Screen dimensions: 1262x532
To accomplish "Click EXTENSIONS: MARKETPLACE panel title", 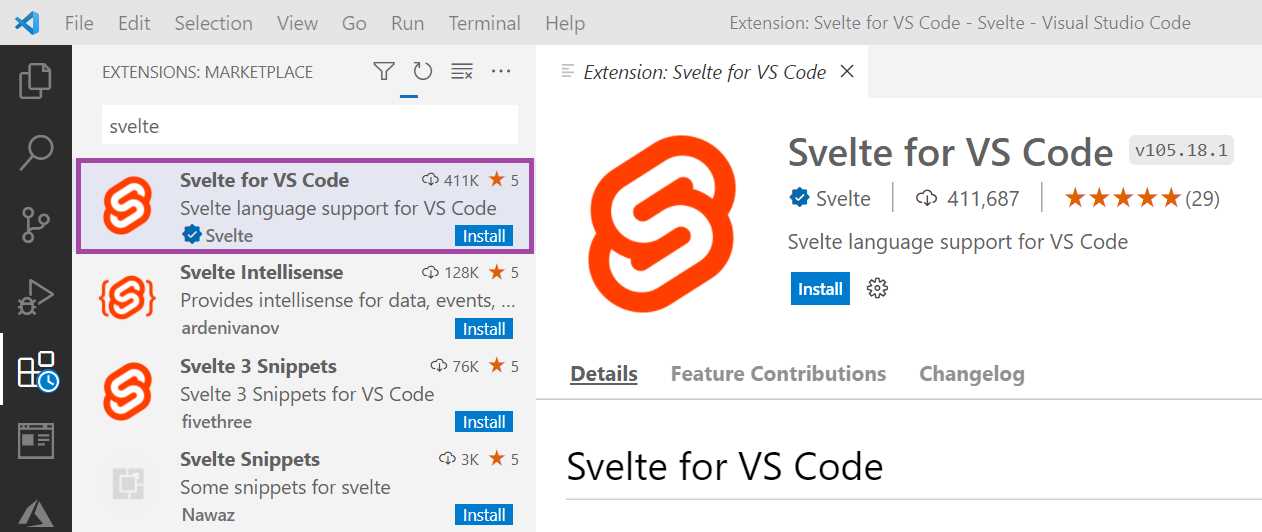I will 207,72.
